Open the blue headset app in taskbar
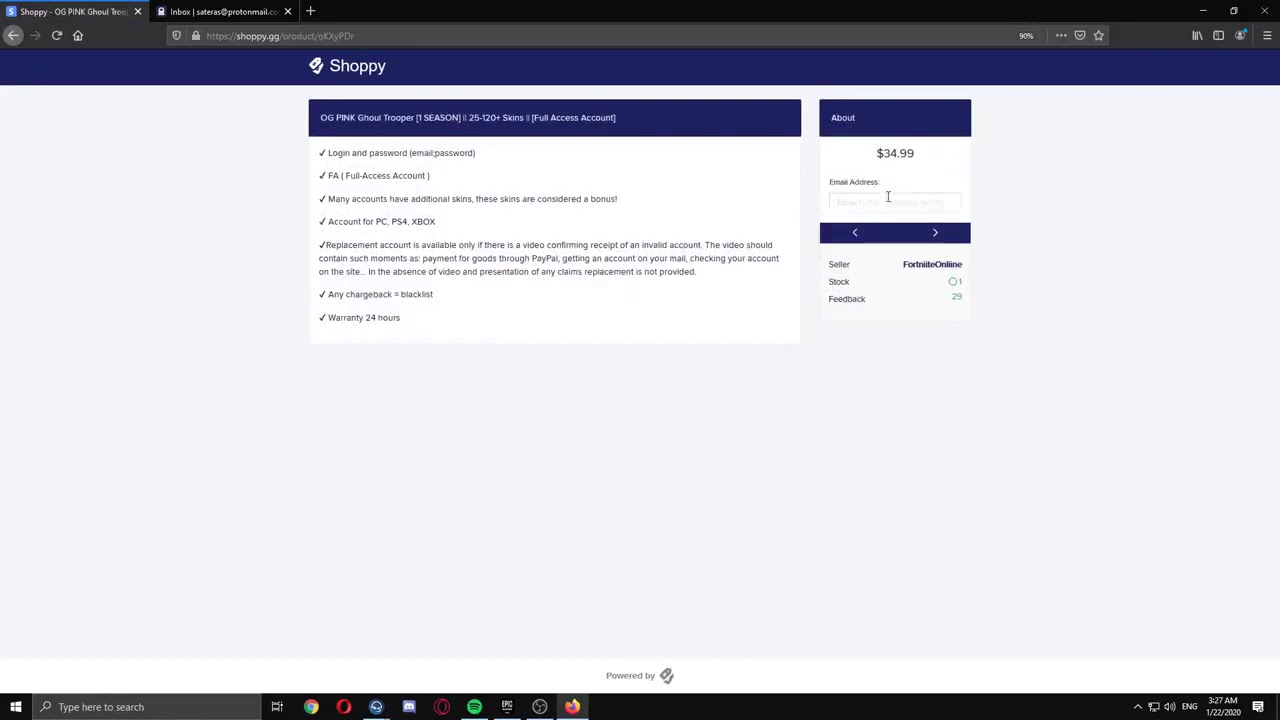The width and height of the screenshot is (1280, 720). [376, 707]
